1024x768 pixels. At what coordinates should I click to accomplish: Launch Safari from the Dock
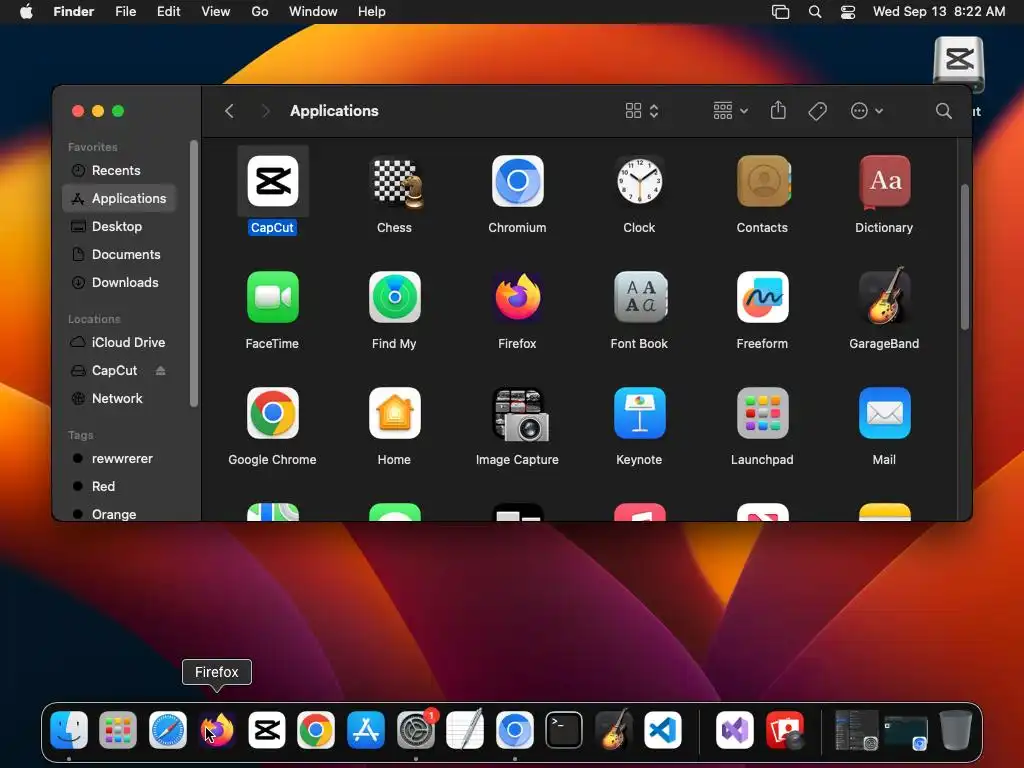(x=168, y=729)
